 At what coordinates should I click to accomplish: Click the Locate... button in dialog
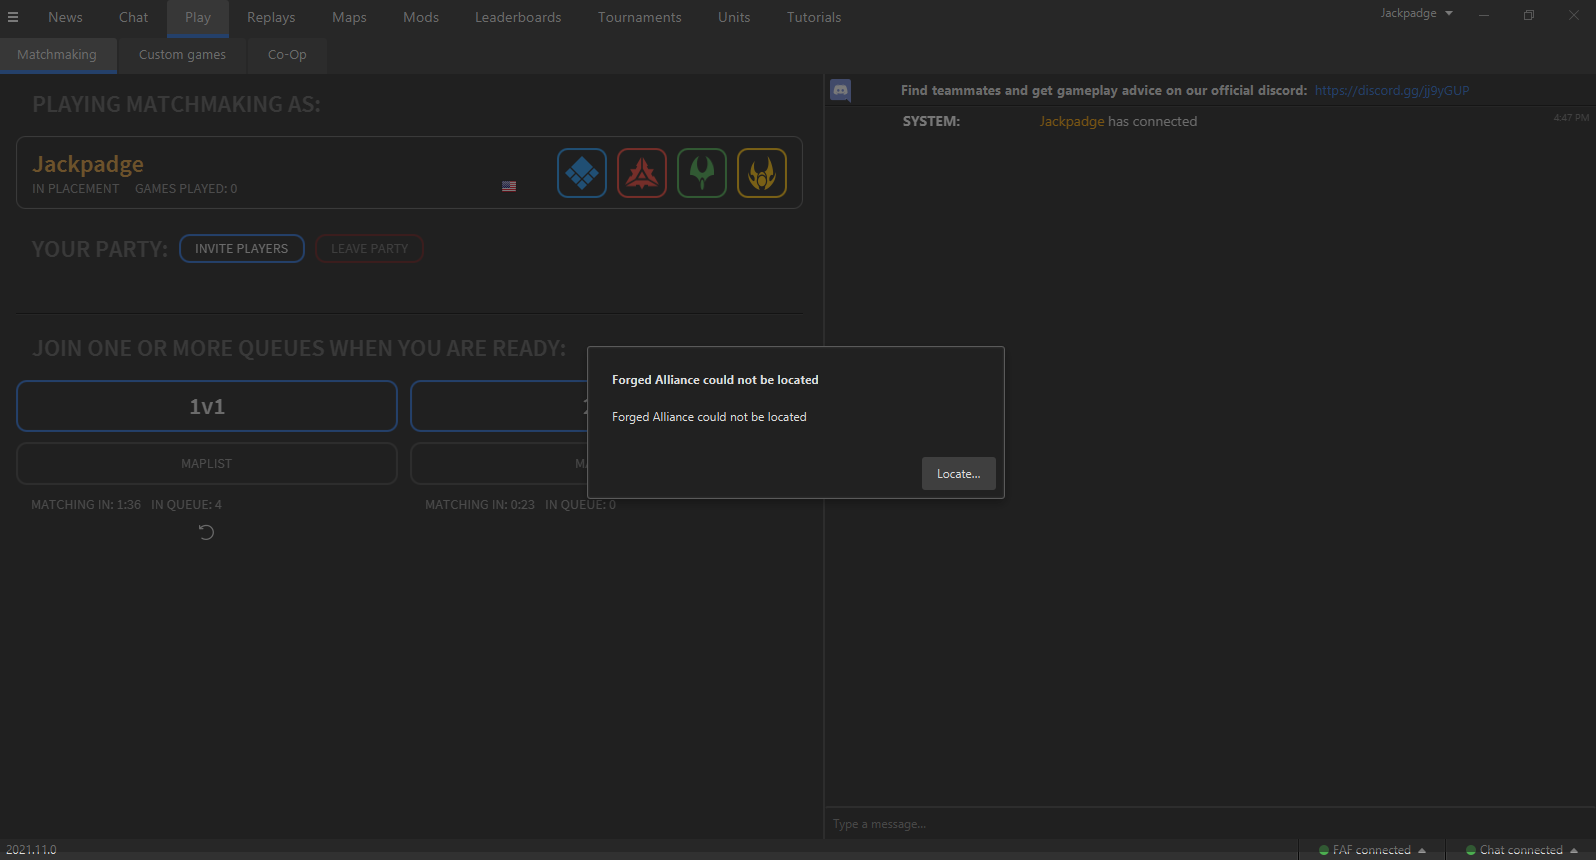(x=958, y=474)
